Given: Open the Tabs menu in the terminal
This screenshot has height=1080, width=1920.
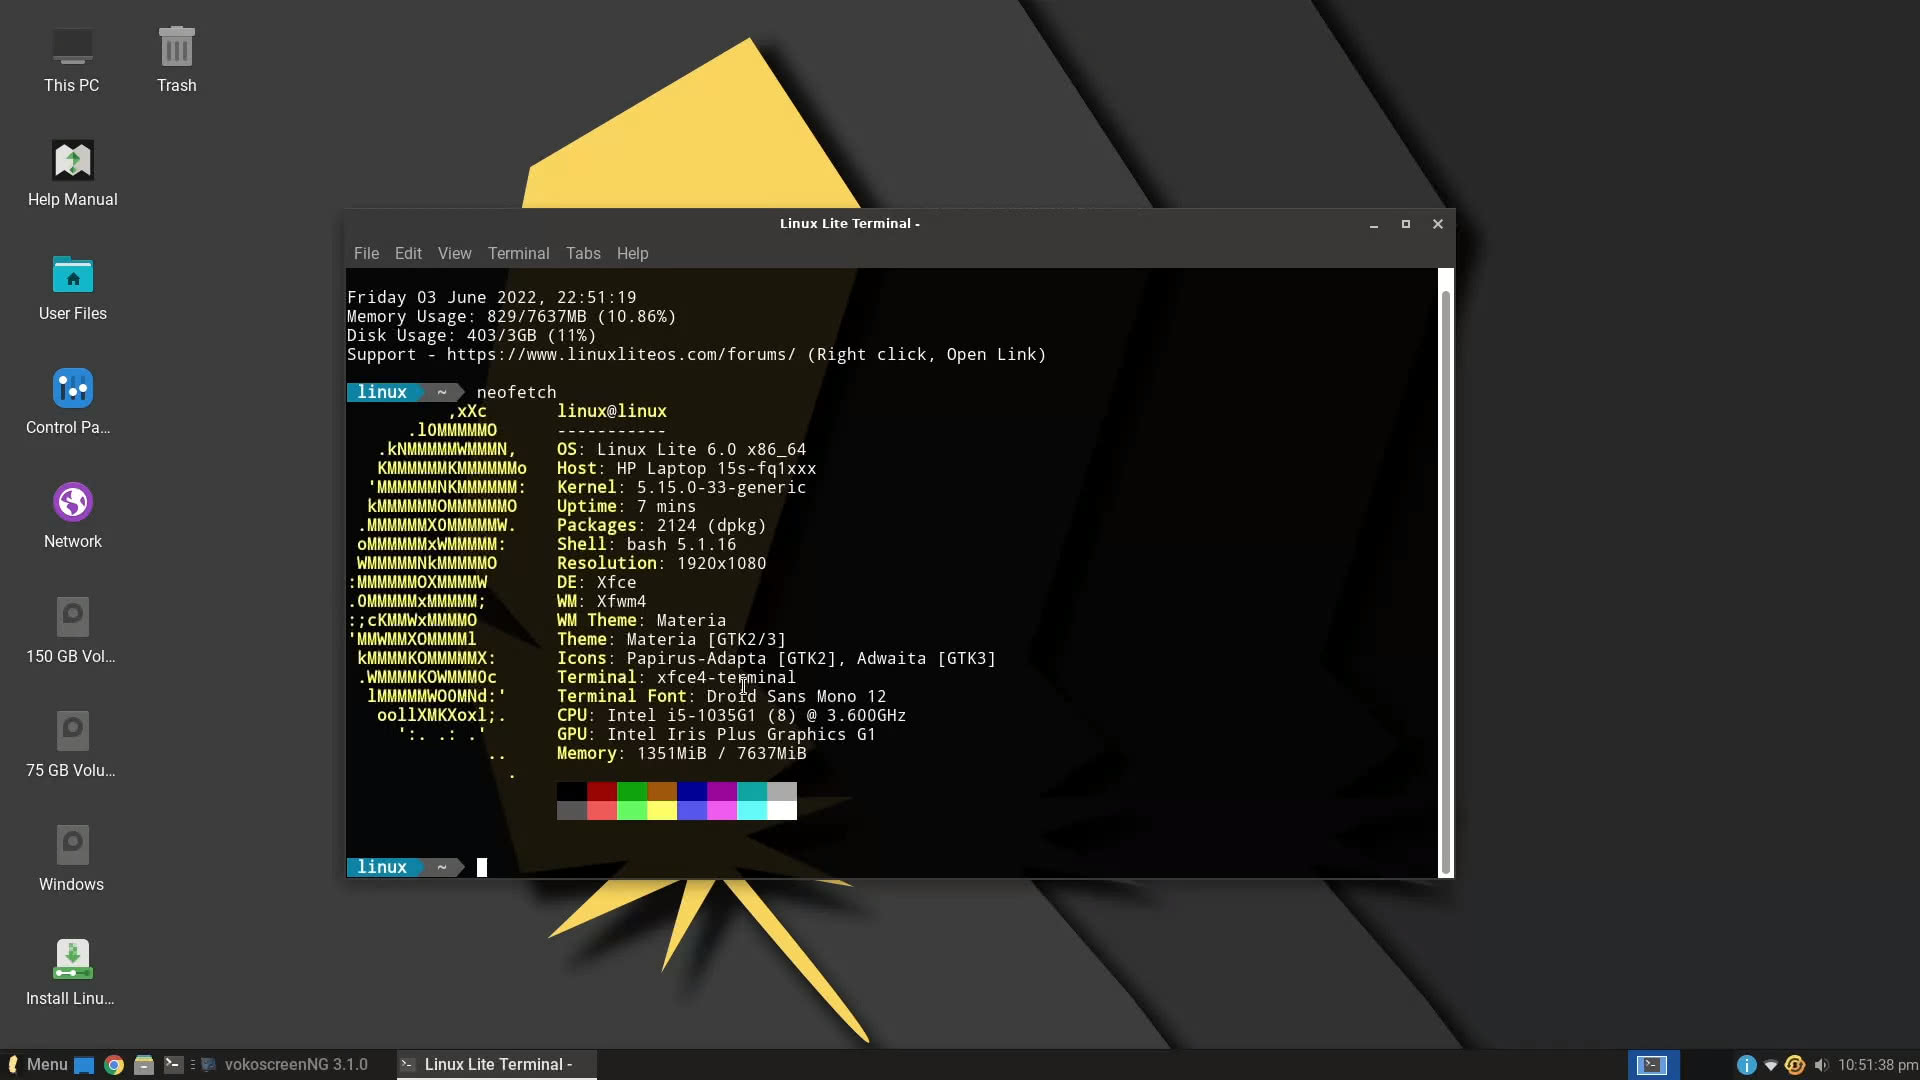Looking at the screenshot, I should pyautogui.click(x=583, y=253).
